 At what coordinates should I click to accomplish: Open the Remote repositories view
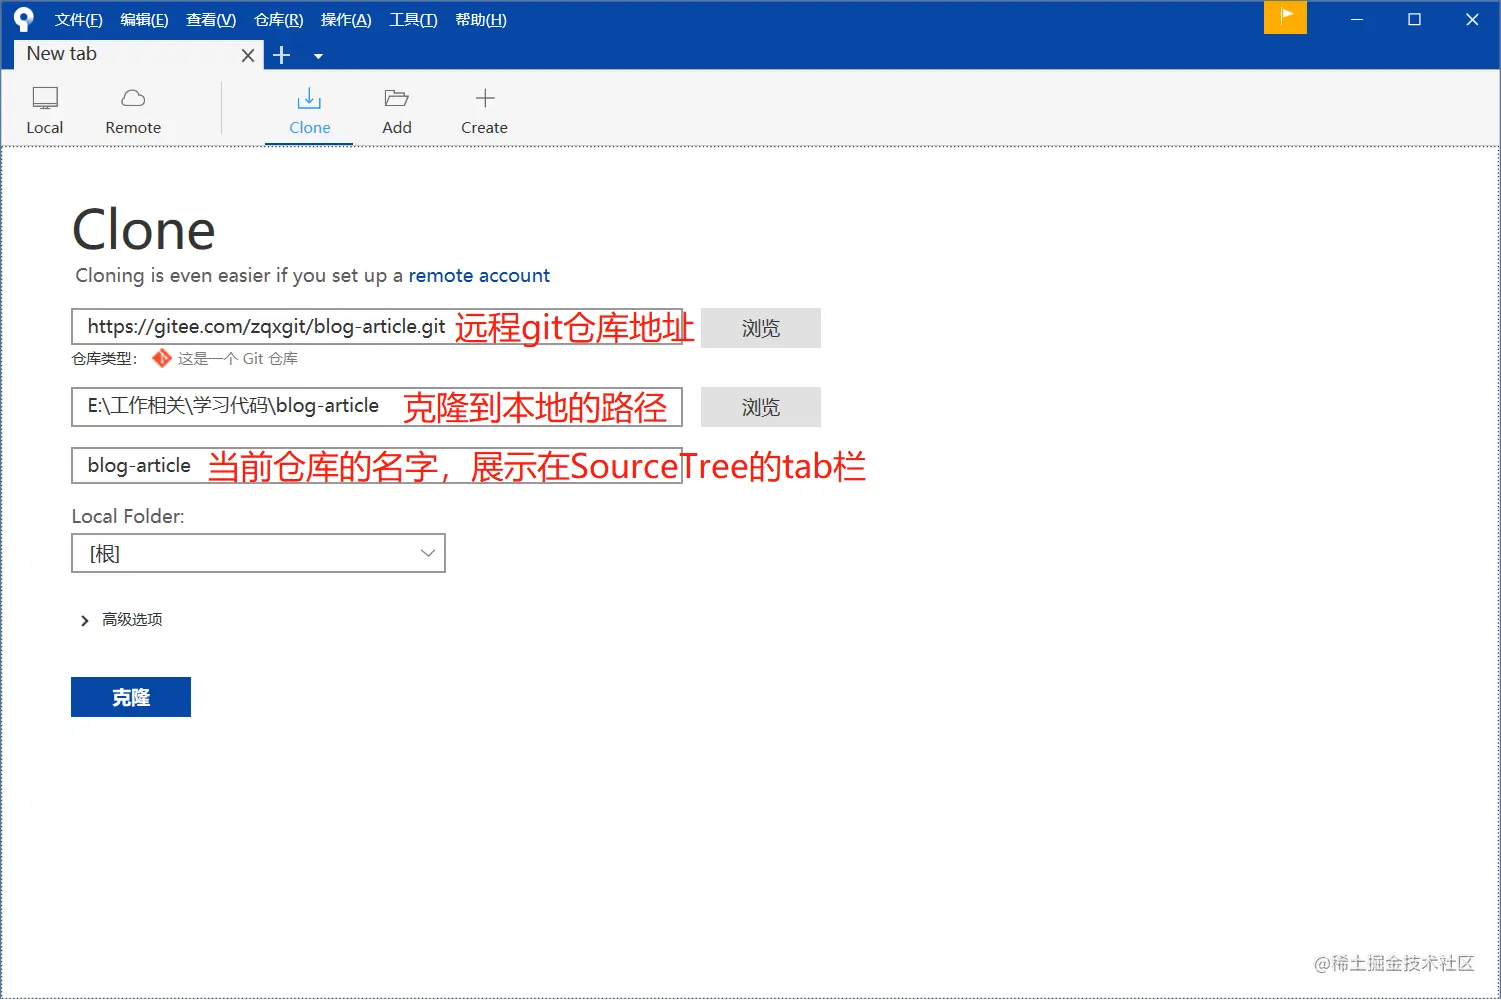point(133,110)
